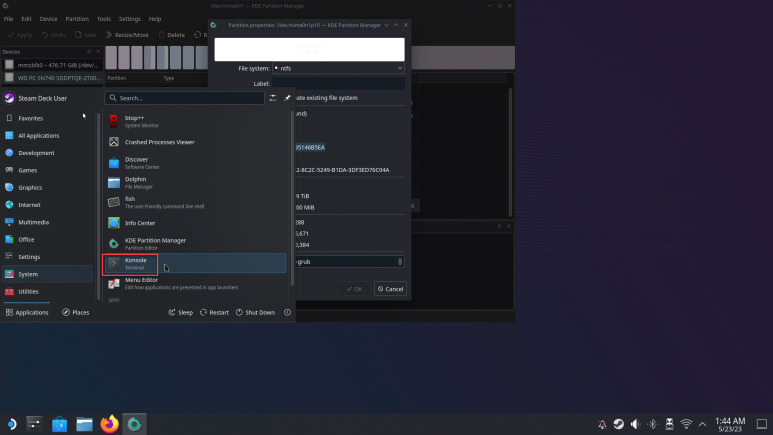Click the Steam Deck User avatar

pos(9,98)
